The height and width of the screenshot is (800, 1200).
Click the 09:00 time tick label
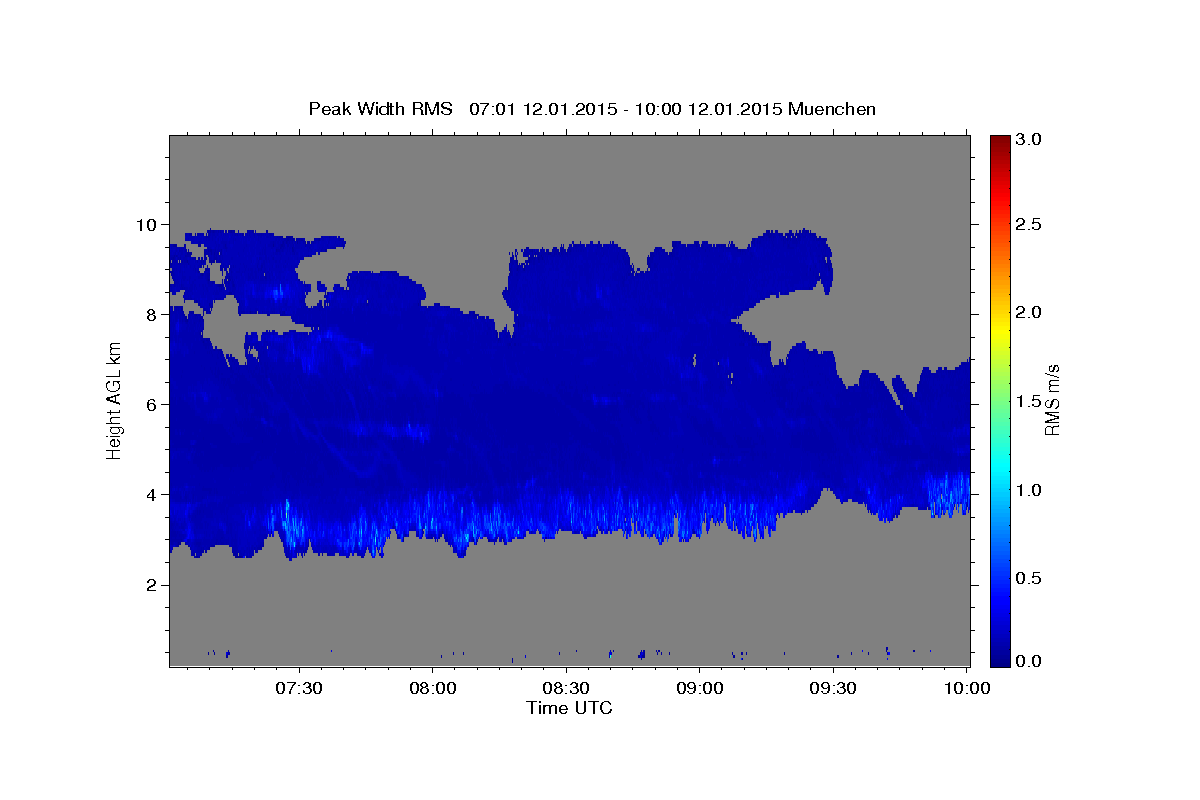click(700, 688)
